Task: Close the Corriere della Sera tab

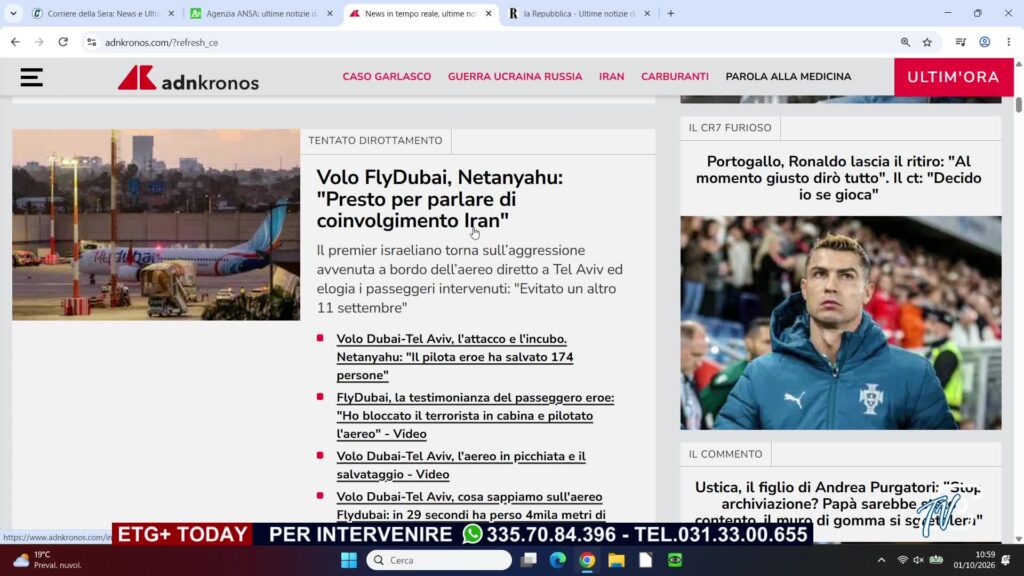Action: click(171, 13)
